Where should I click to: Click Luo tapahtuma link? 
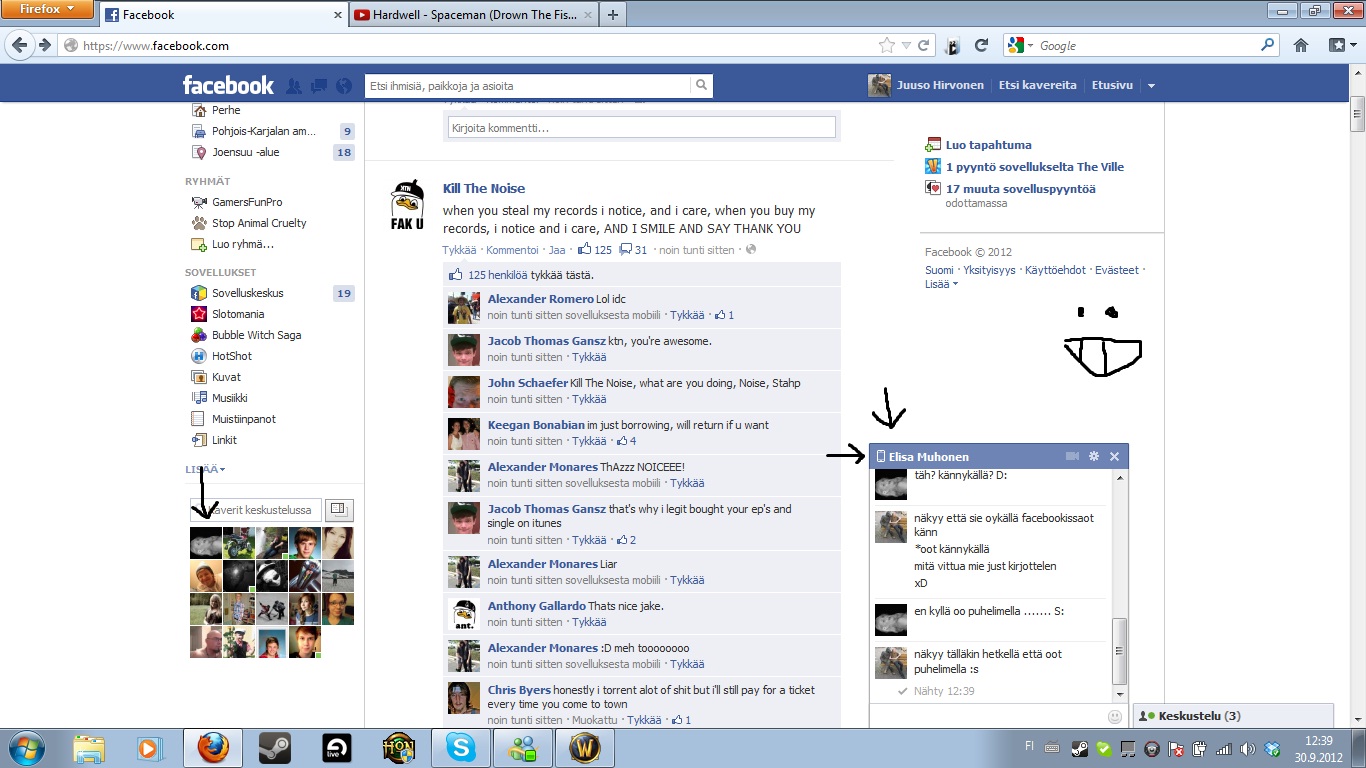(x=988, y=145)
